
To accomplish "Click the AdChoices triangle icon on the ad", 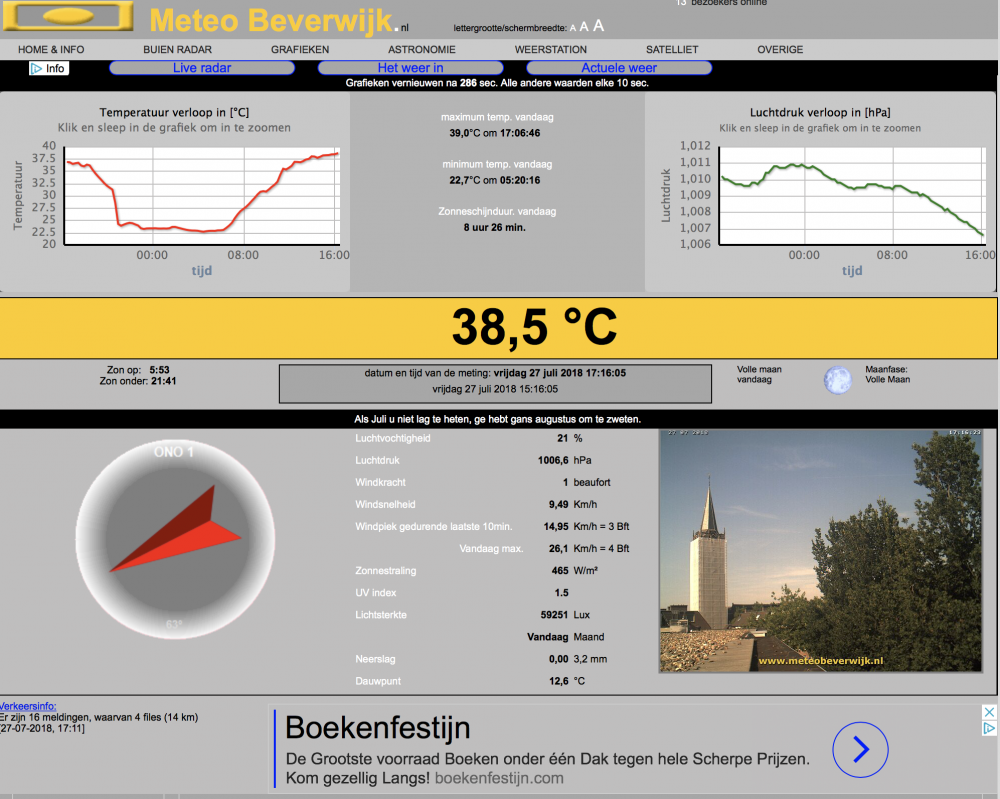I will coord(989,728).
